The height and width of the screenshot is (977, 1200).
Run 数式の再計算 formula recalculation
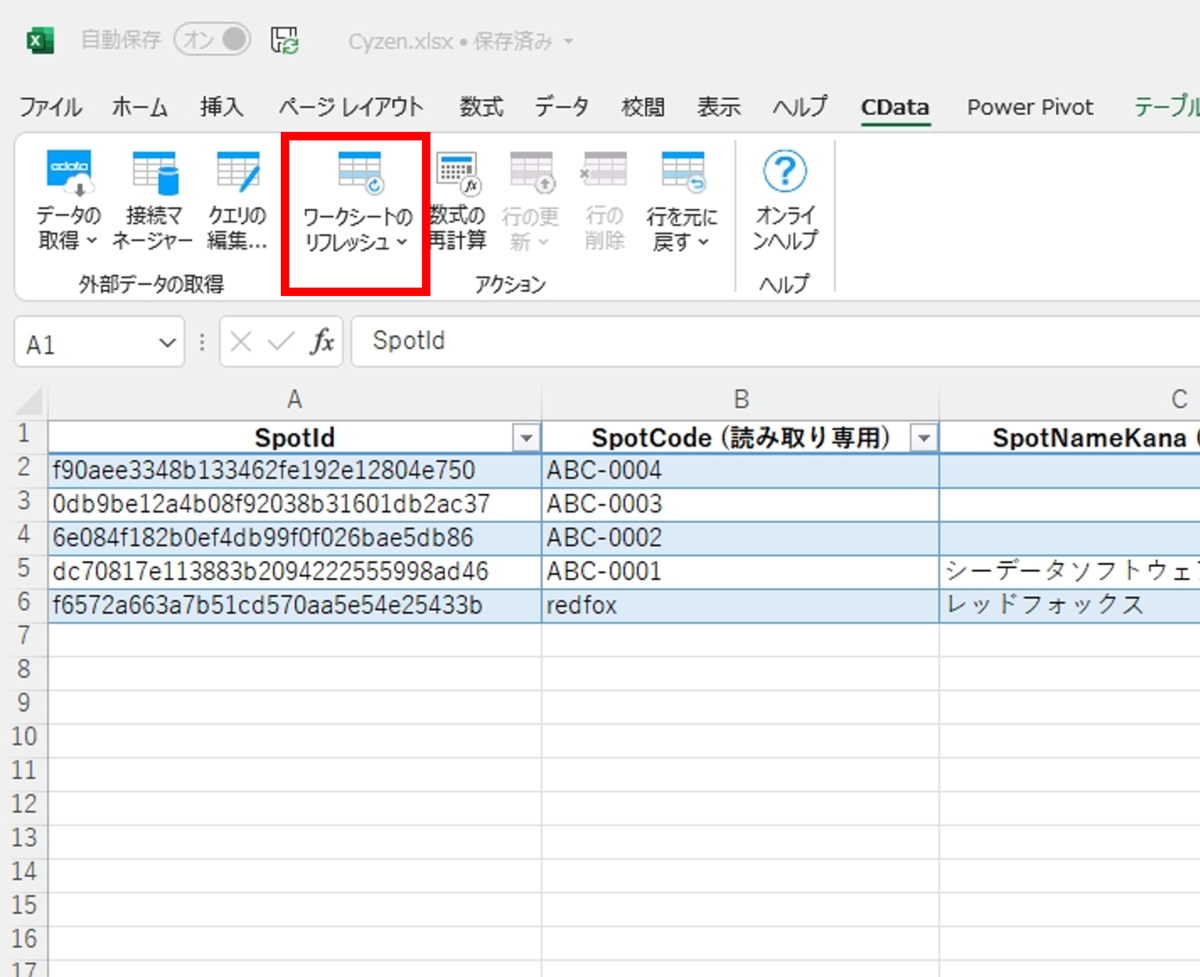point(458,200)
